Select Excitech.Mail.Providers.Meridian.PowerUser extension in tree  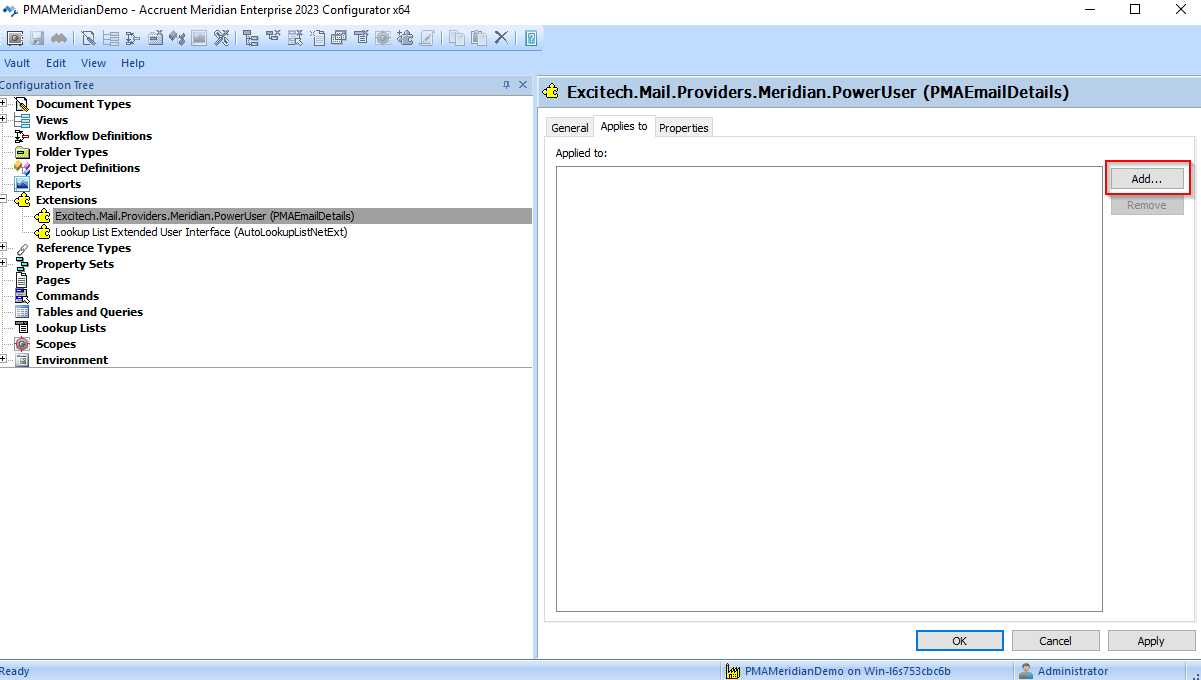click(x=204, y=216)
